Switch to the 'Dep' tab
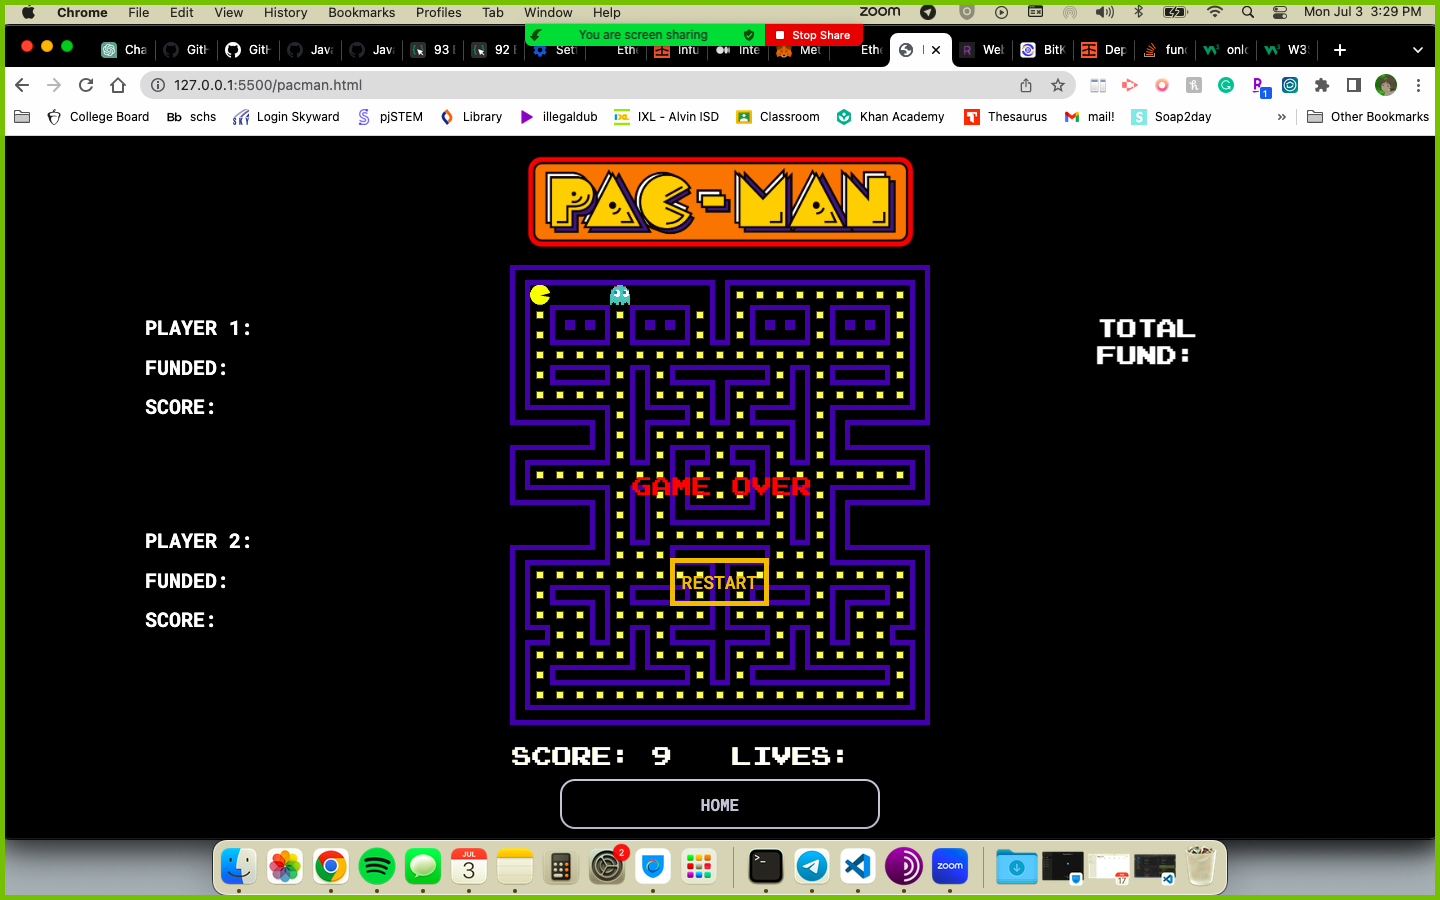 [1104, 50]
